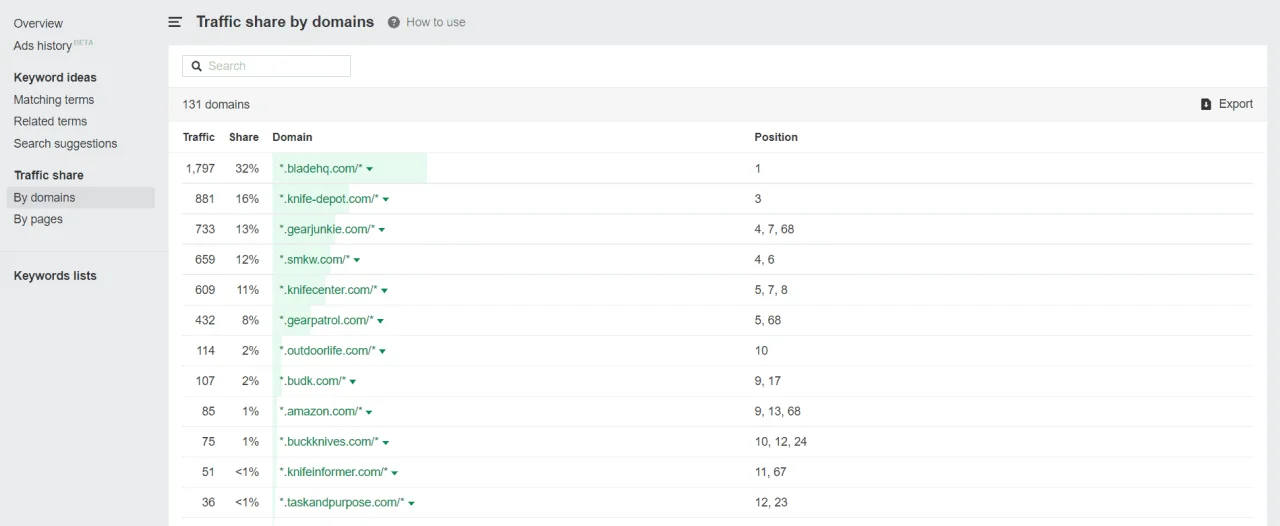
Task: Expand the knife-depot.com dropdown arrow
Action: click(386, 199)
